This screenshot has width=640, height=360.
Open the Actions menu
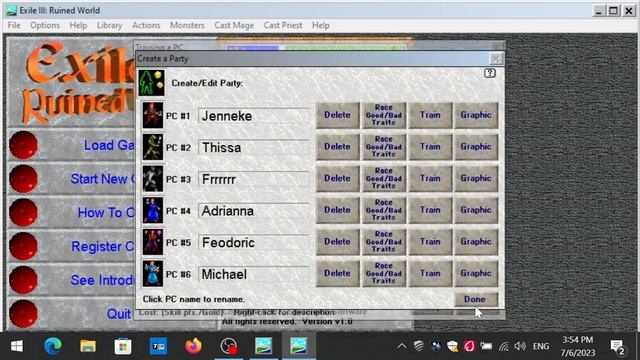(146, 25)
